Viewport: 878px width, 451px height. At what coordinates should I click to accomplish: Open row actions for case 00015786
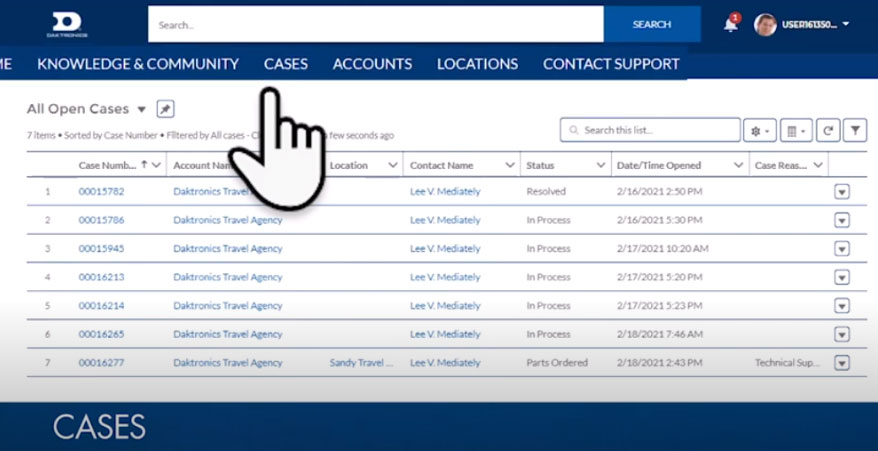842,221
